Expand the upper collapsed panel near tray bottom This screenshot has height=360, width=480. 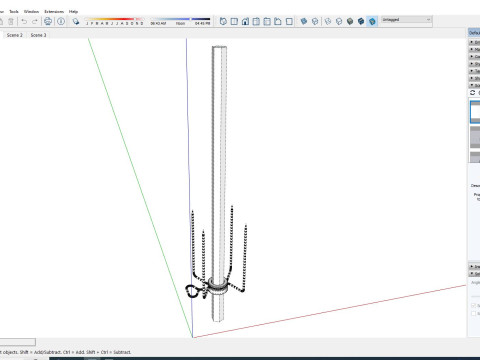[x=472, y=266]
